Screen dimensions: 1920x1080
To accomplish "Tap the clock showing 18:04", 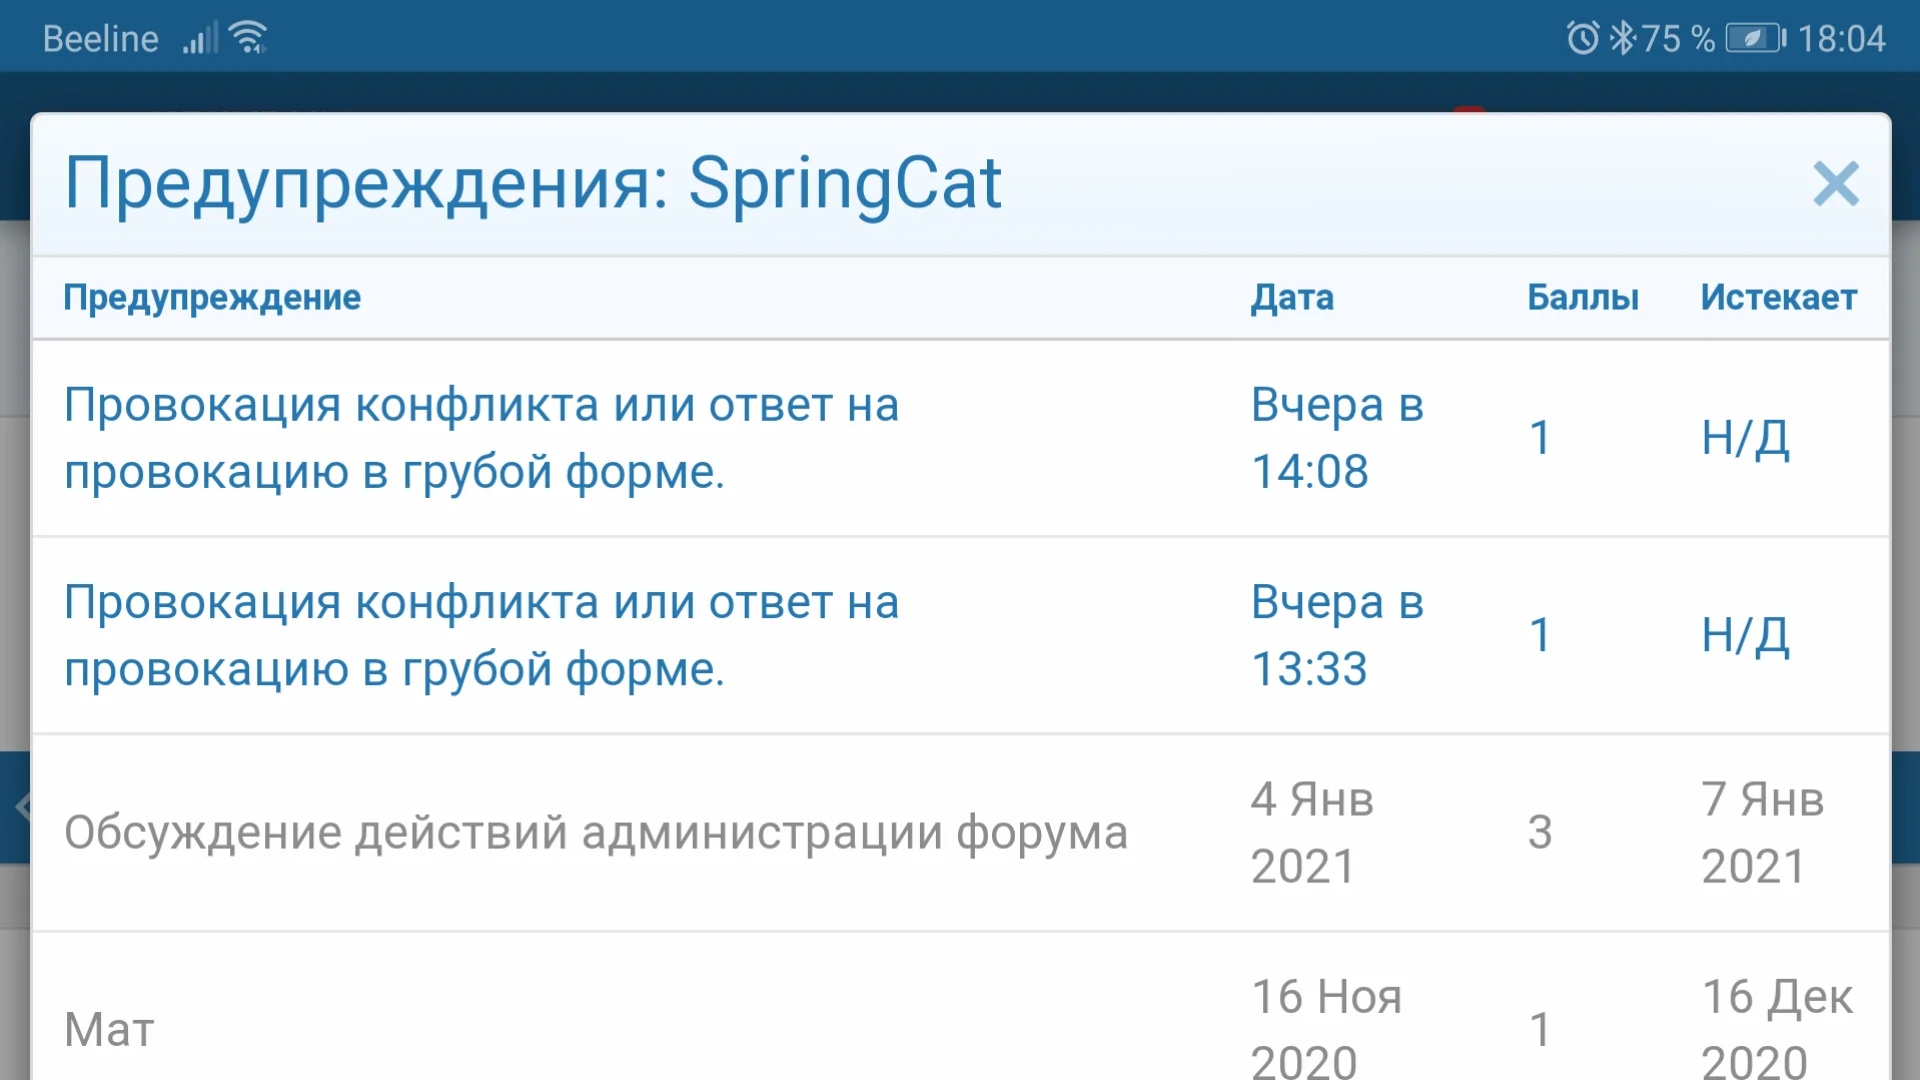I will [x=1845, y=36].
